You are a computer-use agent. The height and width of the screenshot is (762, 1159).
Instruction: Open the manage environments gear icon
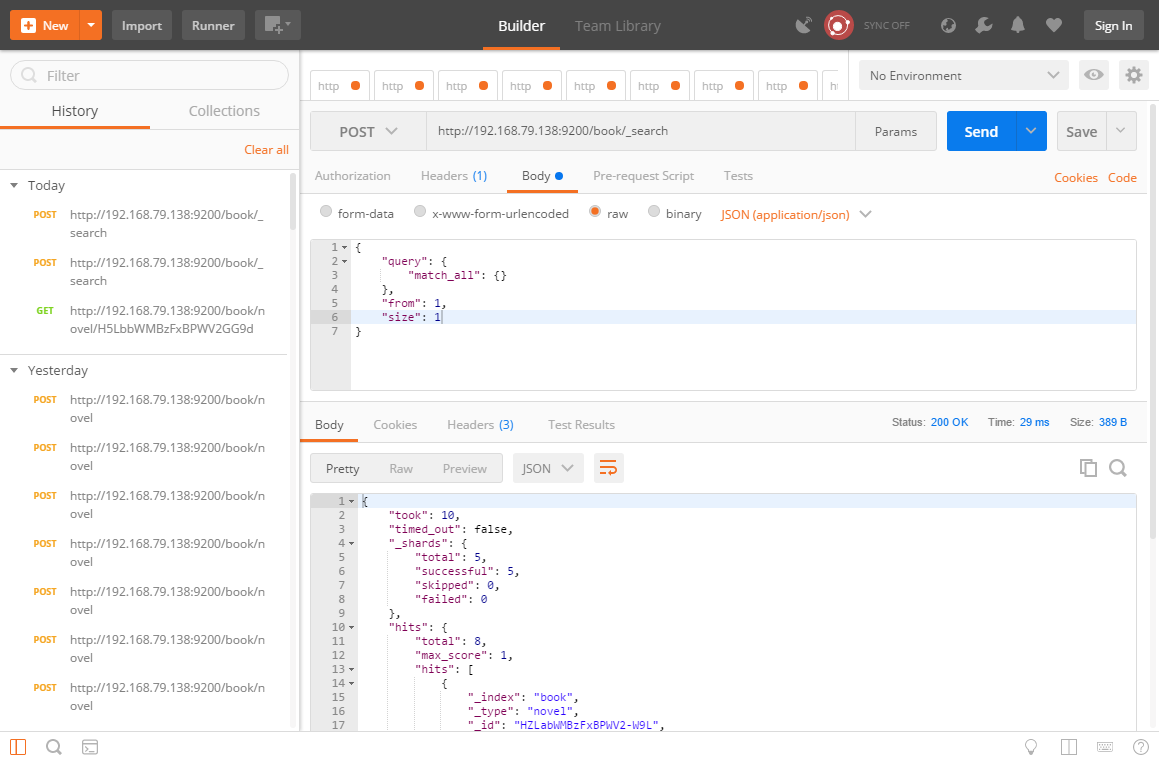click(1133, 76)
